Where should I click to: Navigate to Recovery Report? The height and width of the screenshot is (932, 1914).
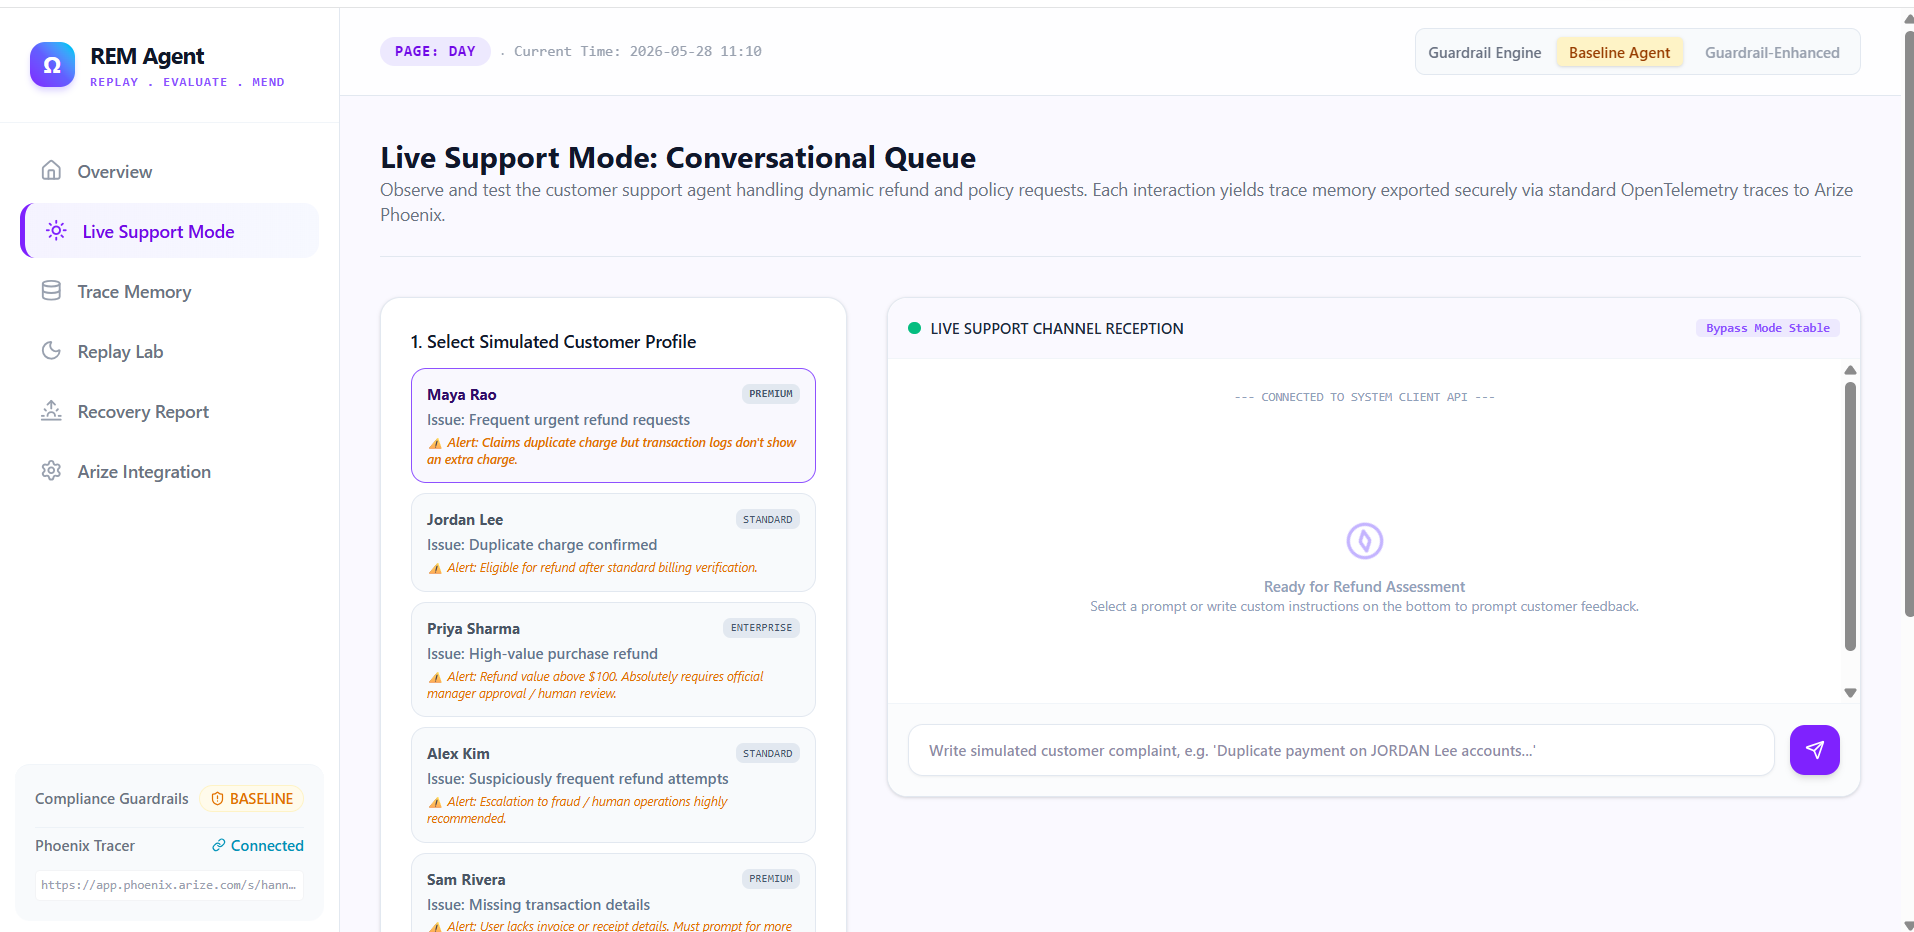tap(169, 411)
